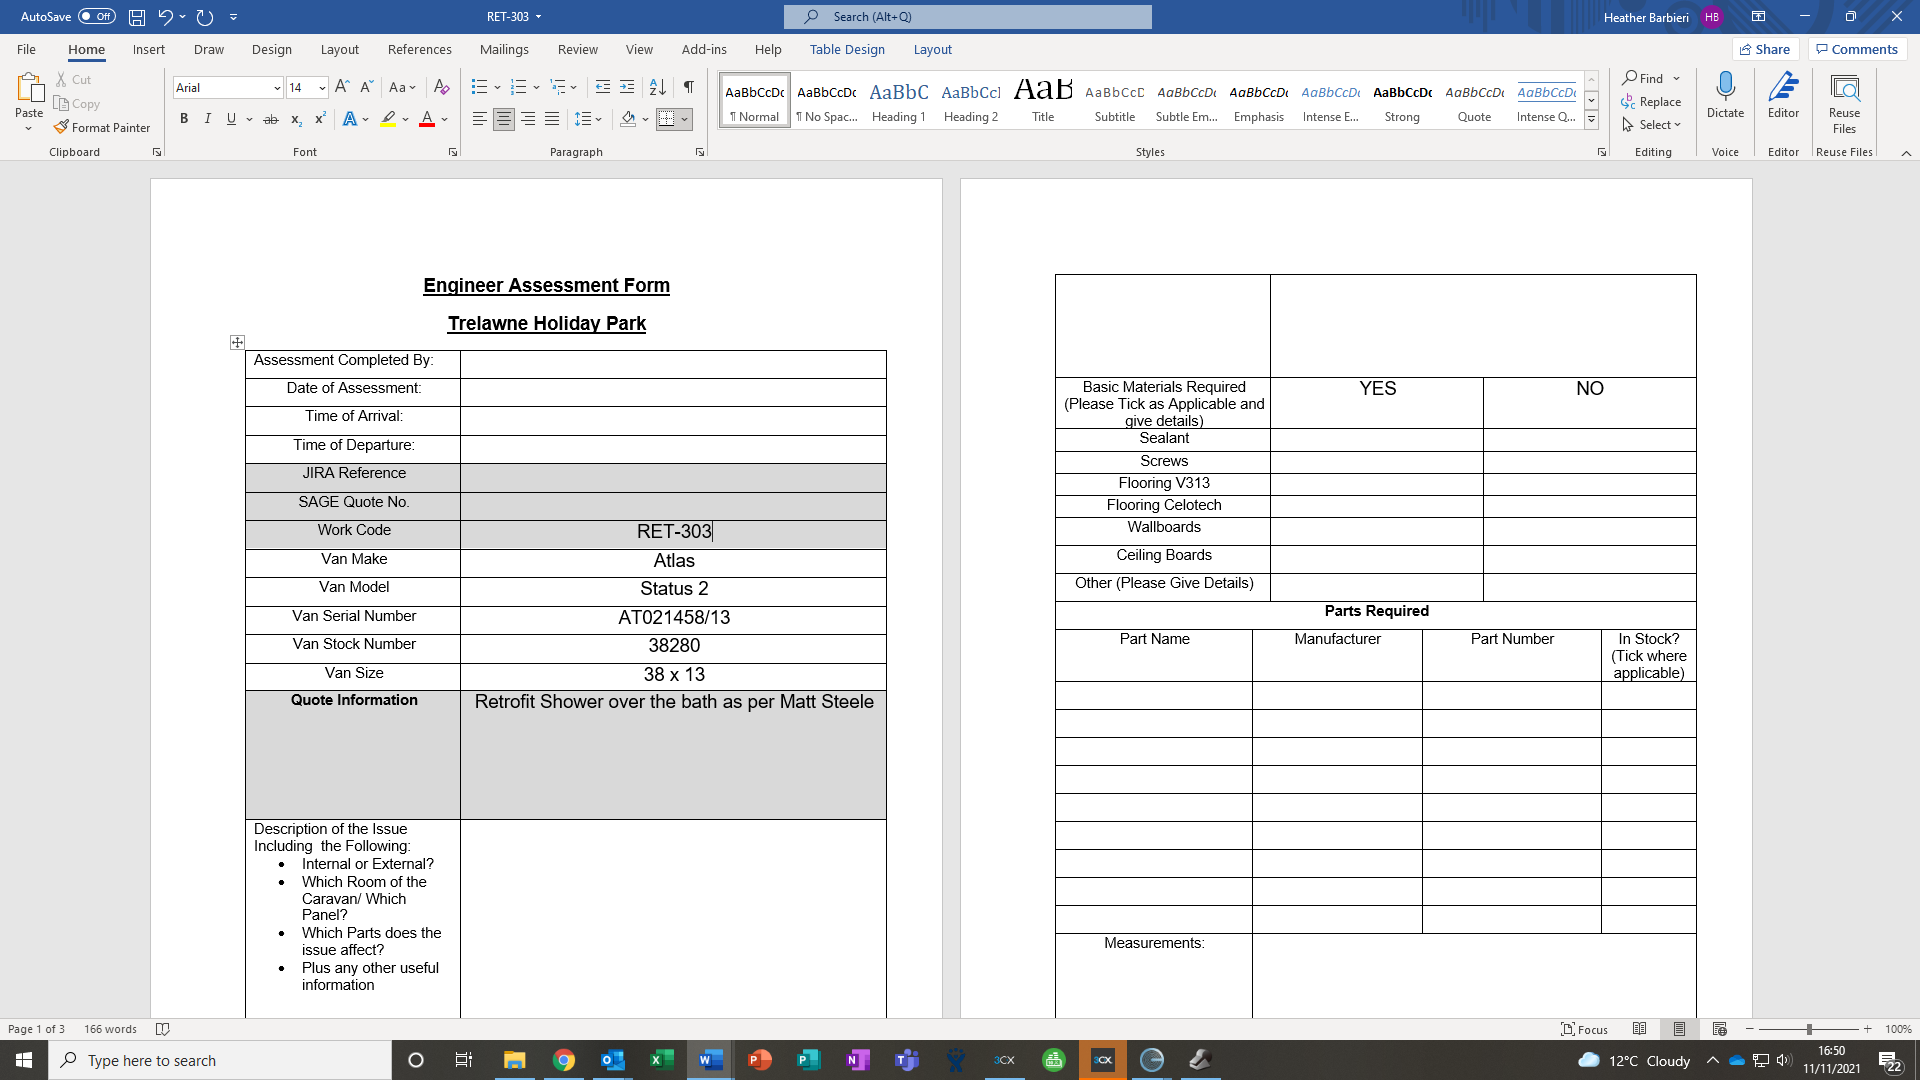Switch to the Table Design tab
This screenshot has width=1920, height=1080.
point(847,49)
